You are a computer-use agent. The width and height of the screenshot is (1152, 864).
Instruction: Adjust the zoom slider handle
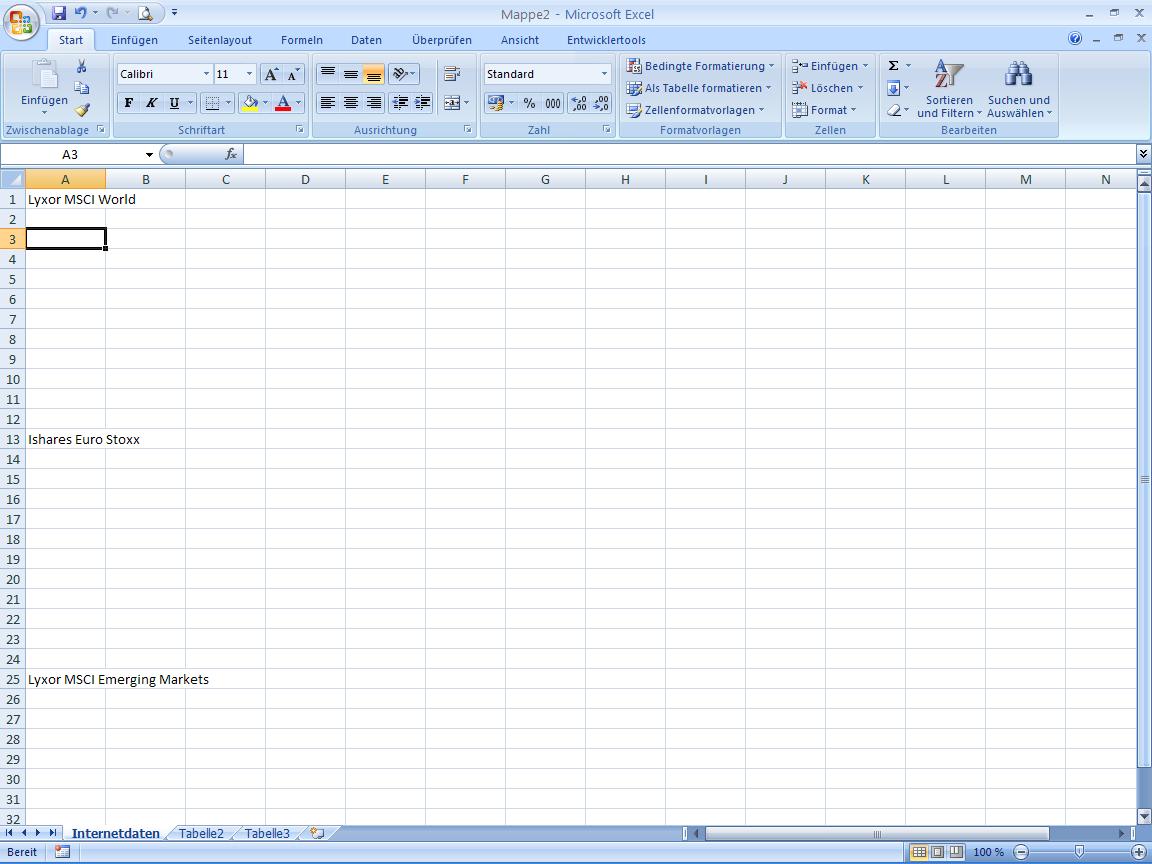(x=1079, y=852)
